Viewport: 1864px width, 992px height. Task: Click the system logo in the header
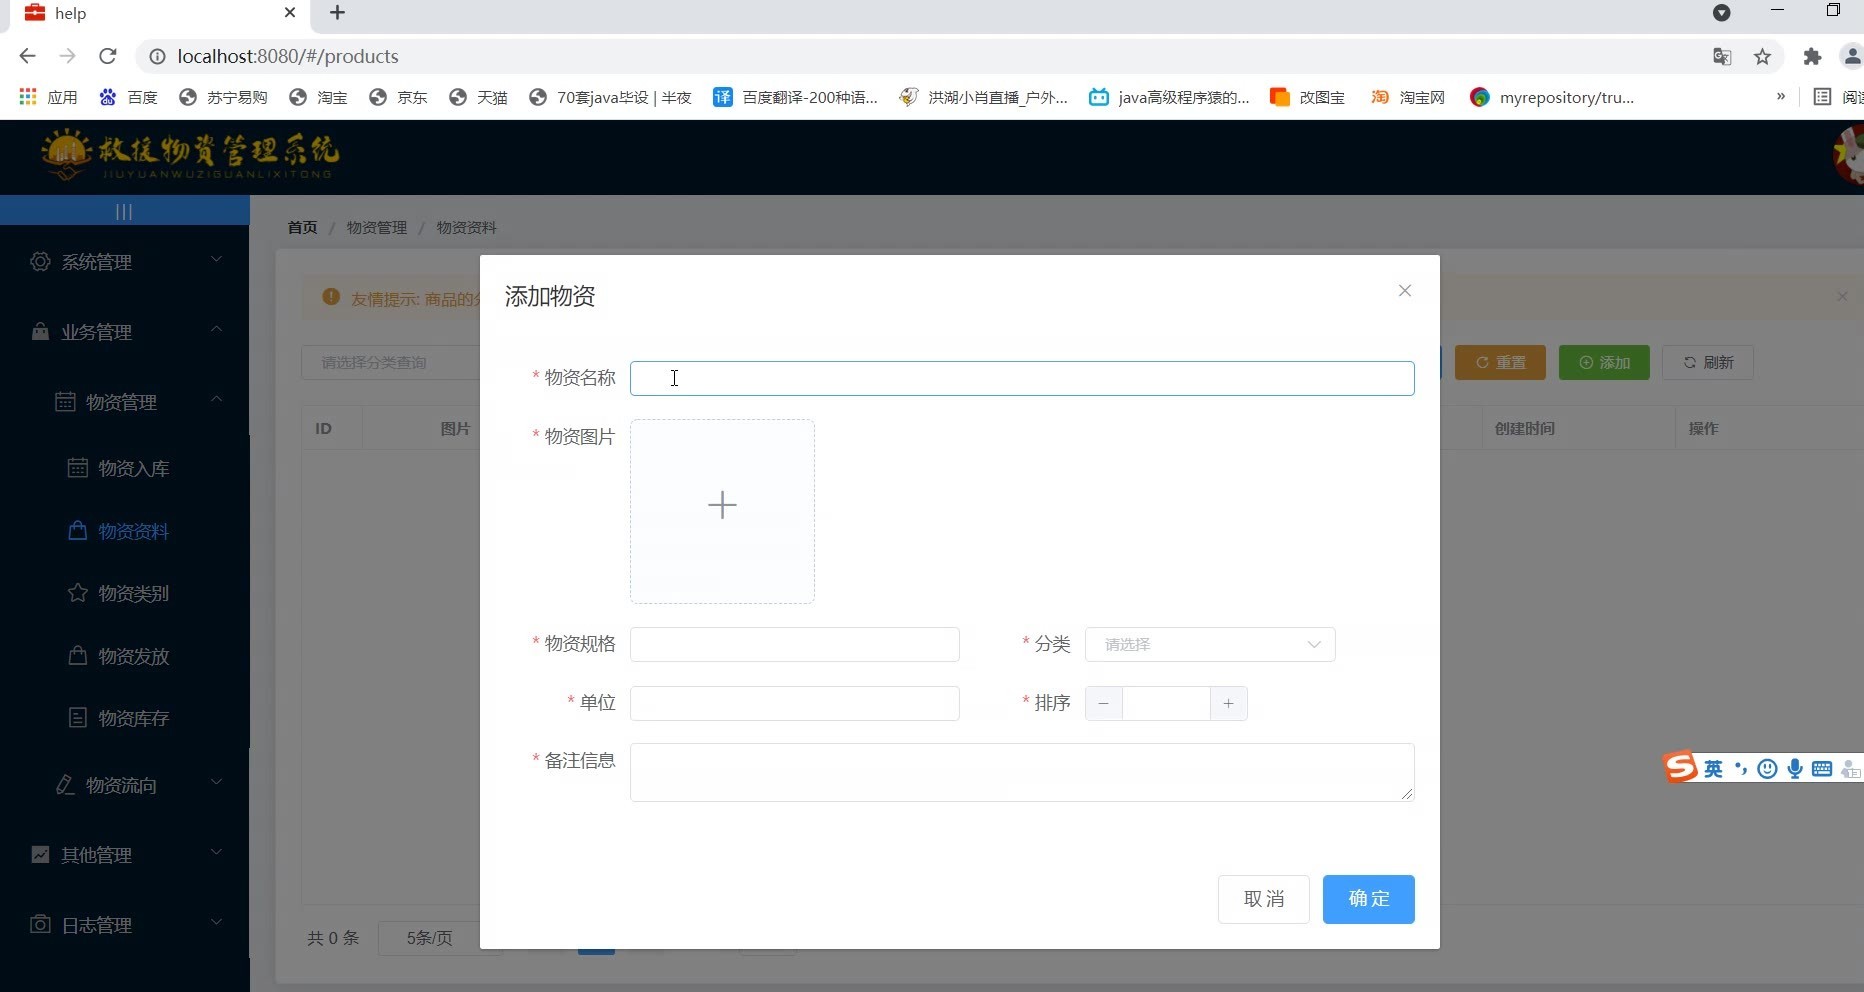(190, 156)
